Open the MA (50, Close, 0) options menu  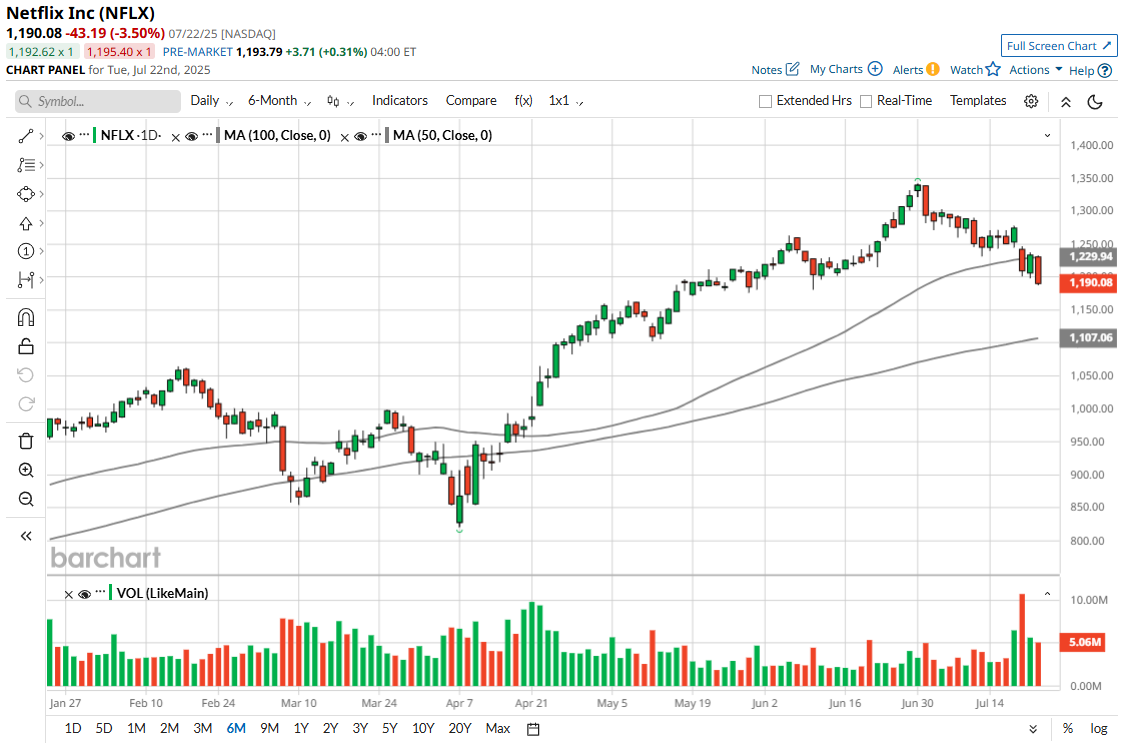(376, 134)
